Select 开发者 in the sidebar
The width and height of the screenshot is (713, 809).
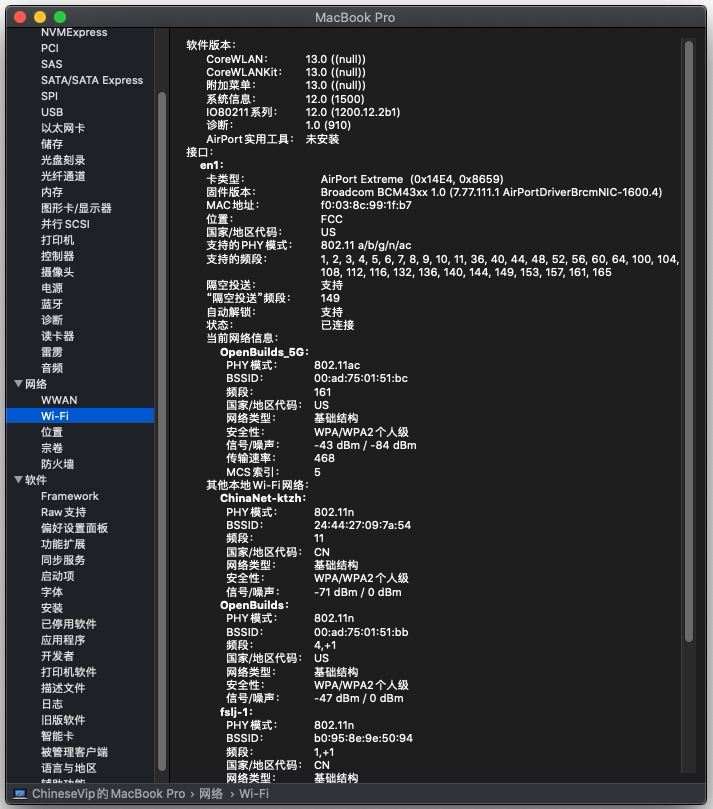coord(58,656)
